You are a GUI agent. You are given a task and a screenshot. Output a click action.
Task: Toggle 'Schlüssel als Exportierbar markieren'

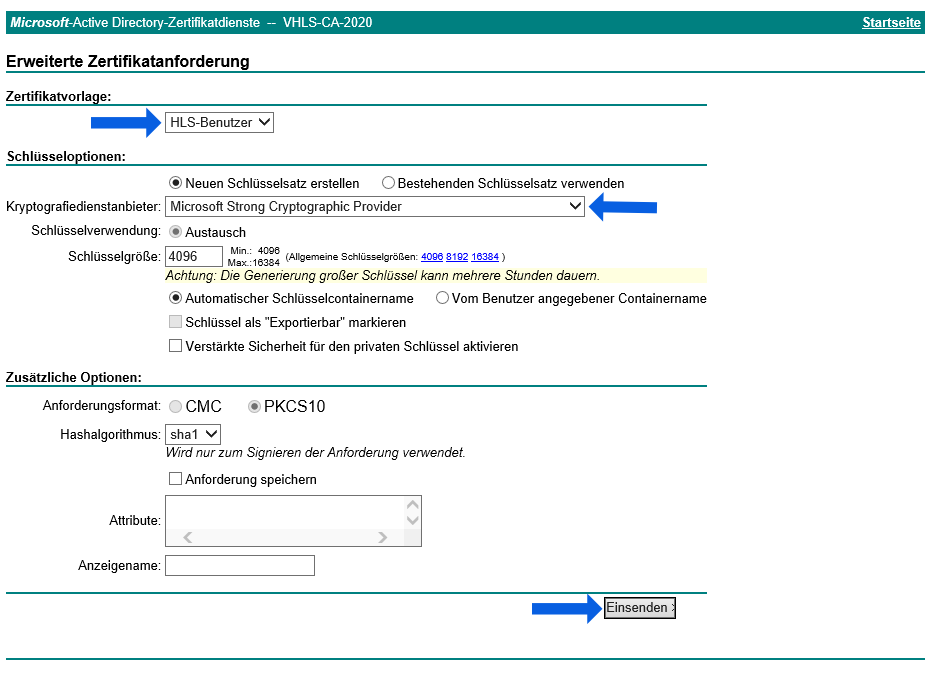(x=176, y=321)
